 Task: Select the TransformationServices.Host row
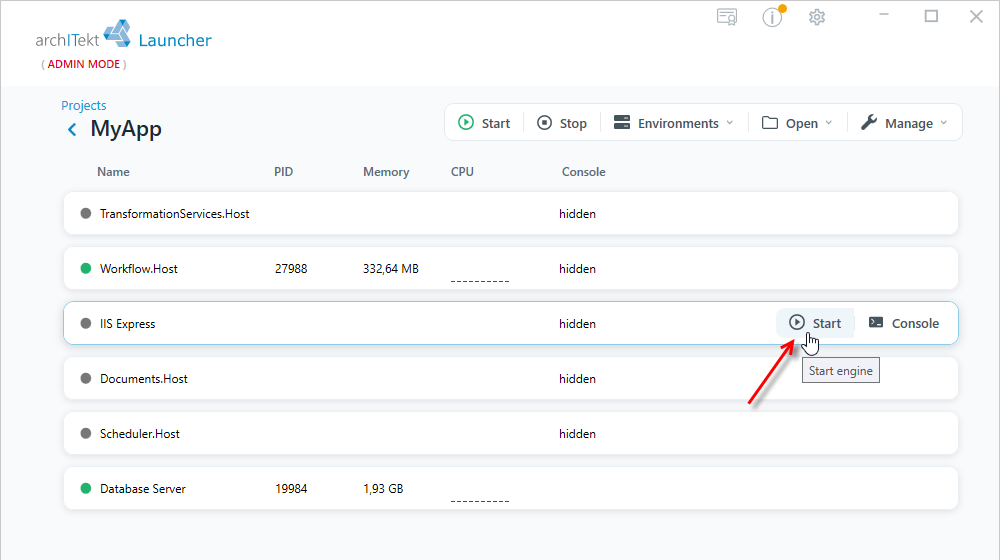(511, 214)
